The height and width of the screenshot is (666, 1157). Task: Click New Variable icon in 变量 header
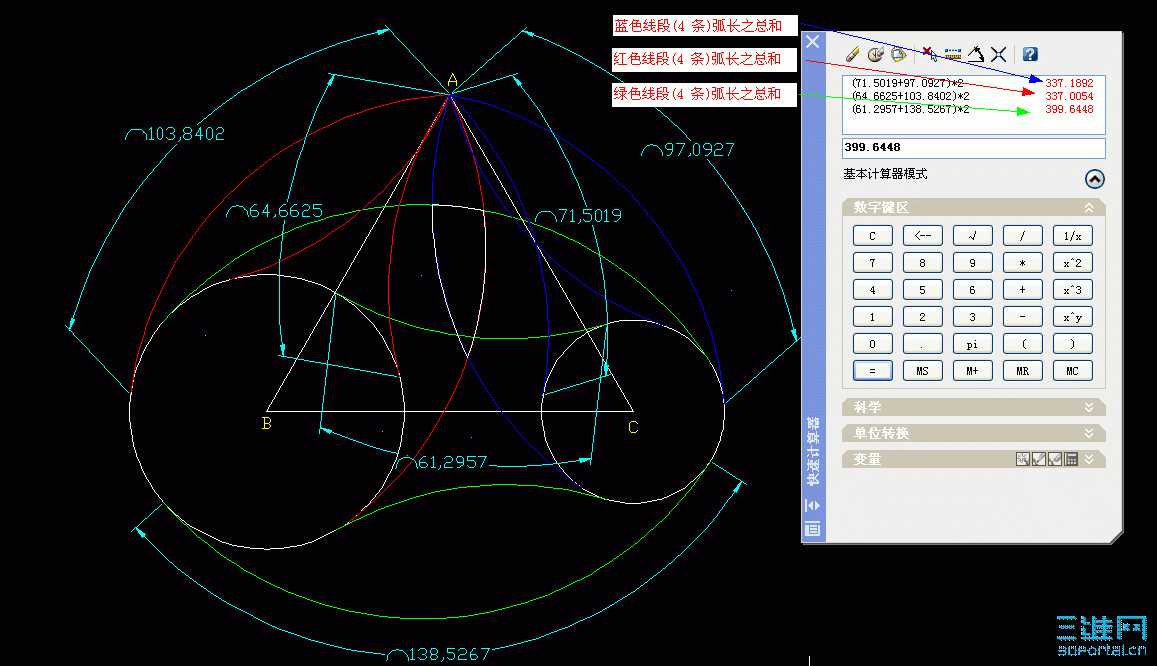click(x=1023, y=459)
